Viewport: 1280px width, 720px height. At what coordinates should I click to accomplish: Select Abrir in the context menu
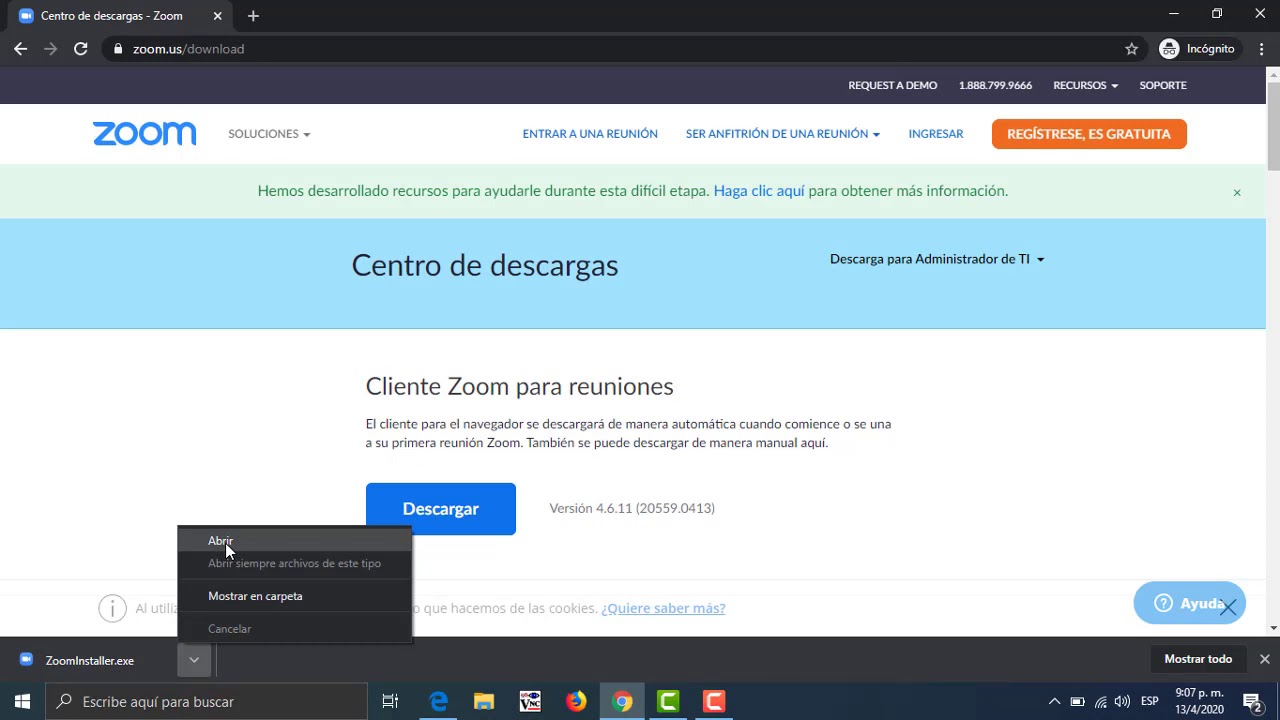pyautogui.click(x=294, y=541)
